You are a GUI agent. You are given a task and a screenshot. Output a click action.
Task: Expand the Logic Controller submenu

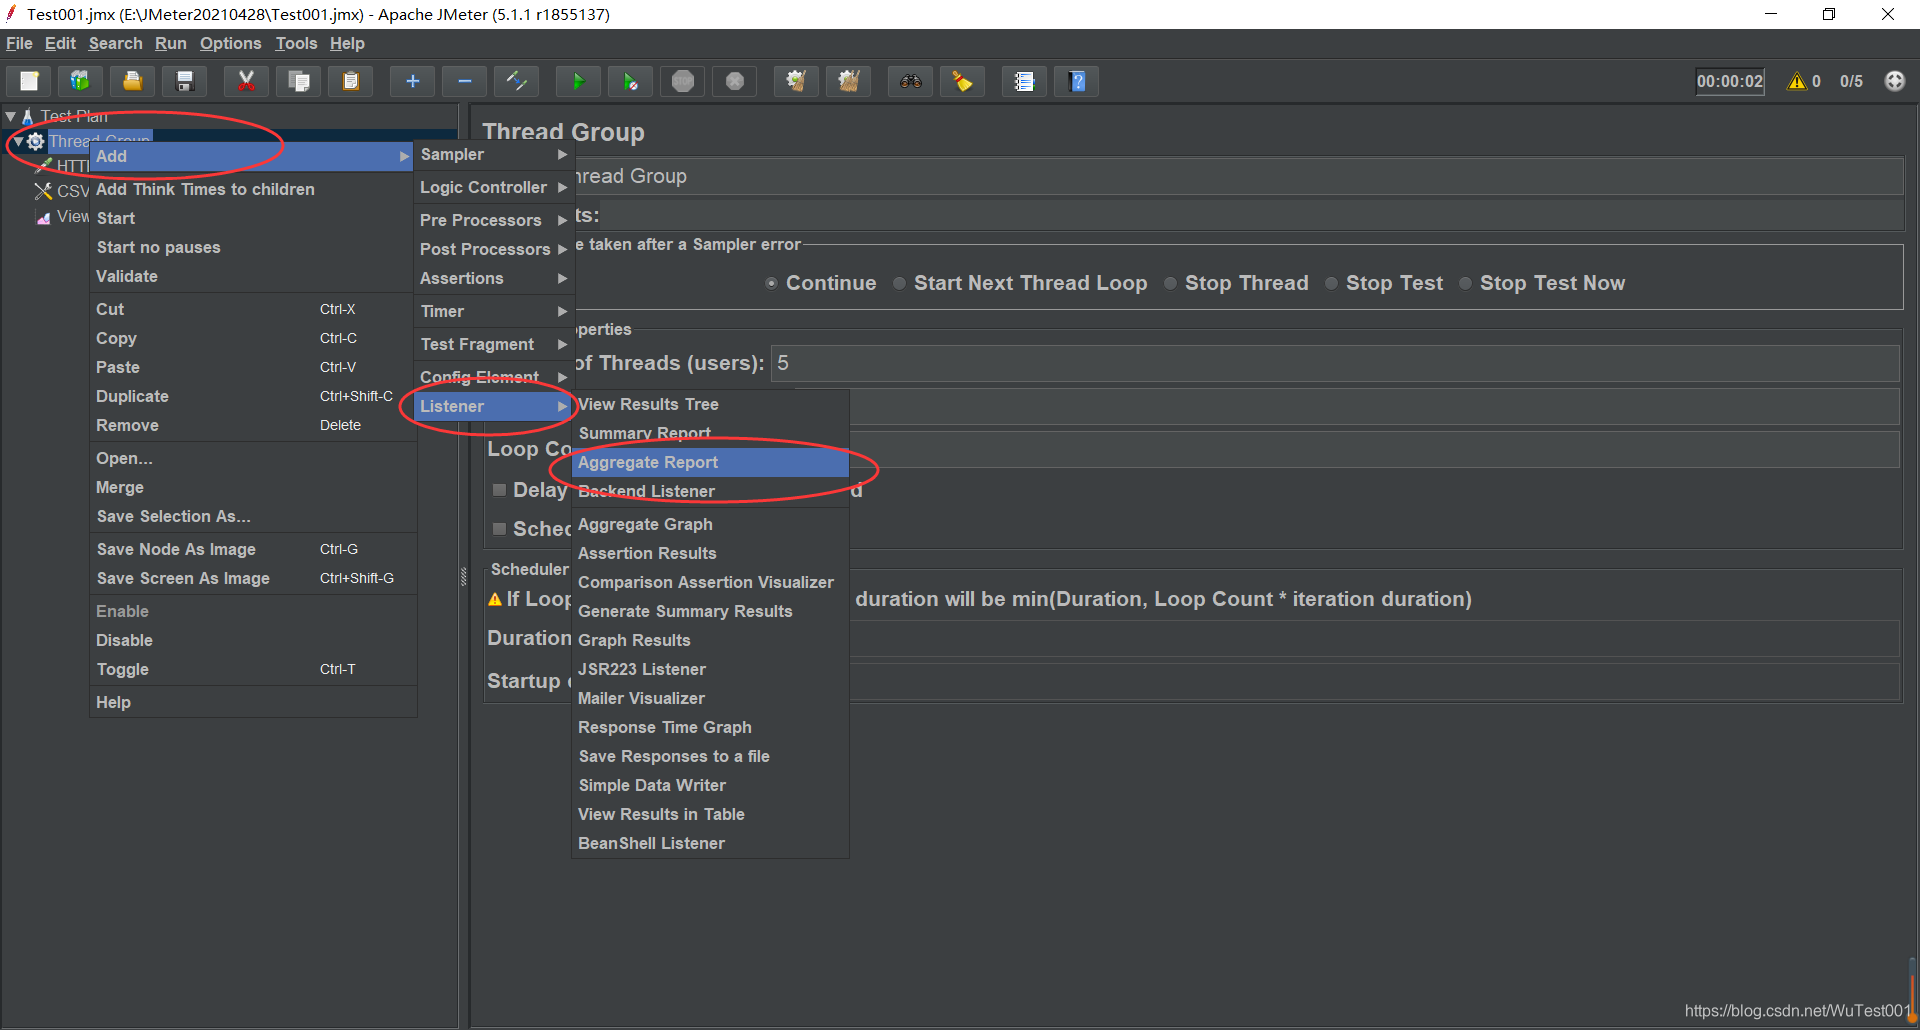(x=493, y=188)
